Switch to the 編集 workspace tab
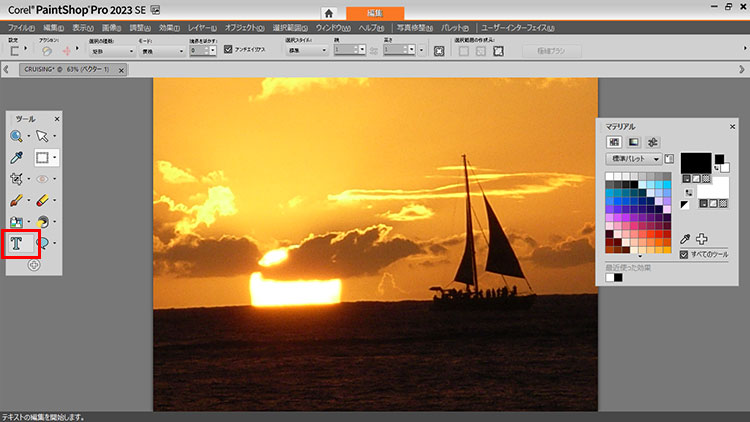This screenshot has height=422, width=750. pyautogui.click(x=375, y=12)
